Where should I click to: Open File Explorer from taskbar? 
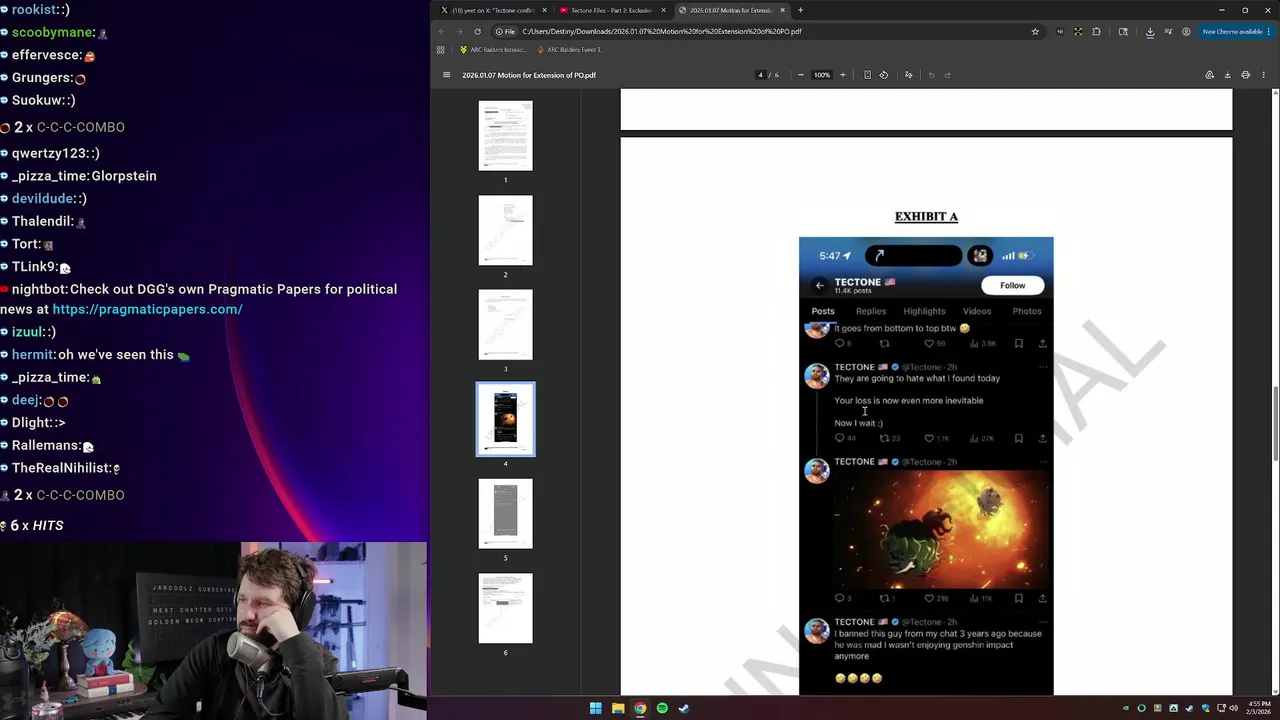618,708
